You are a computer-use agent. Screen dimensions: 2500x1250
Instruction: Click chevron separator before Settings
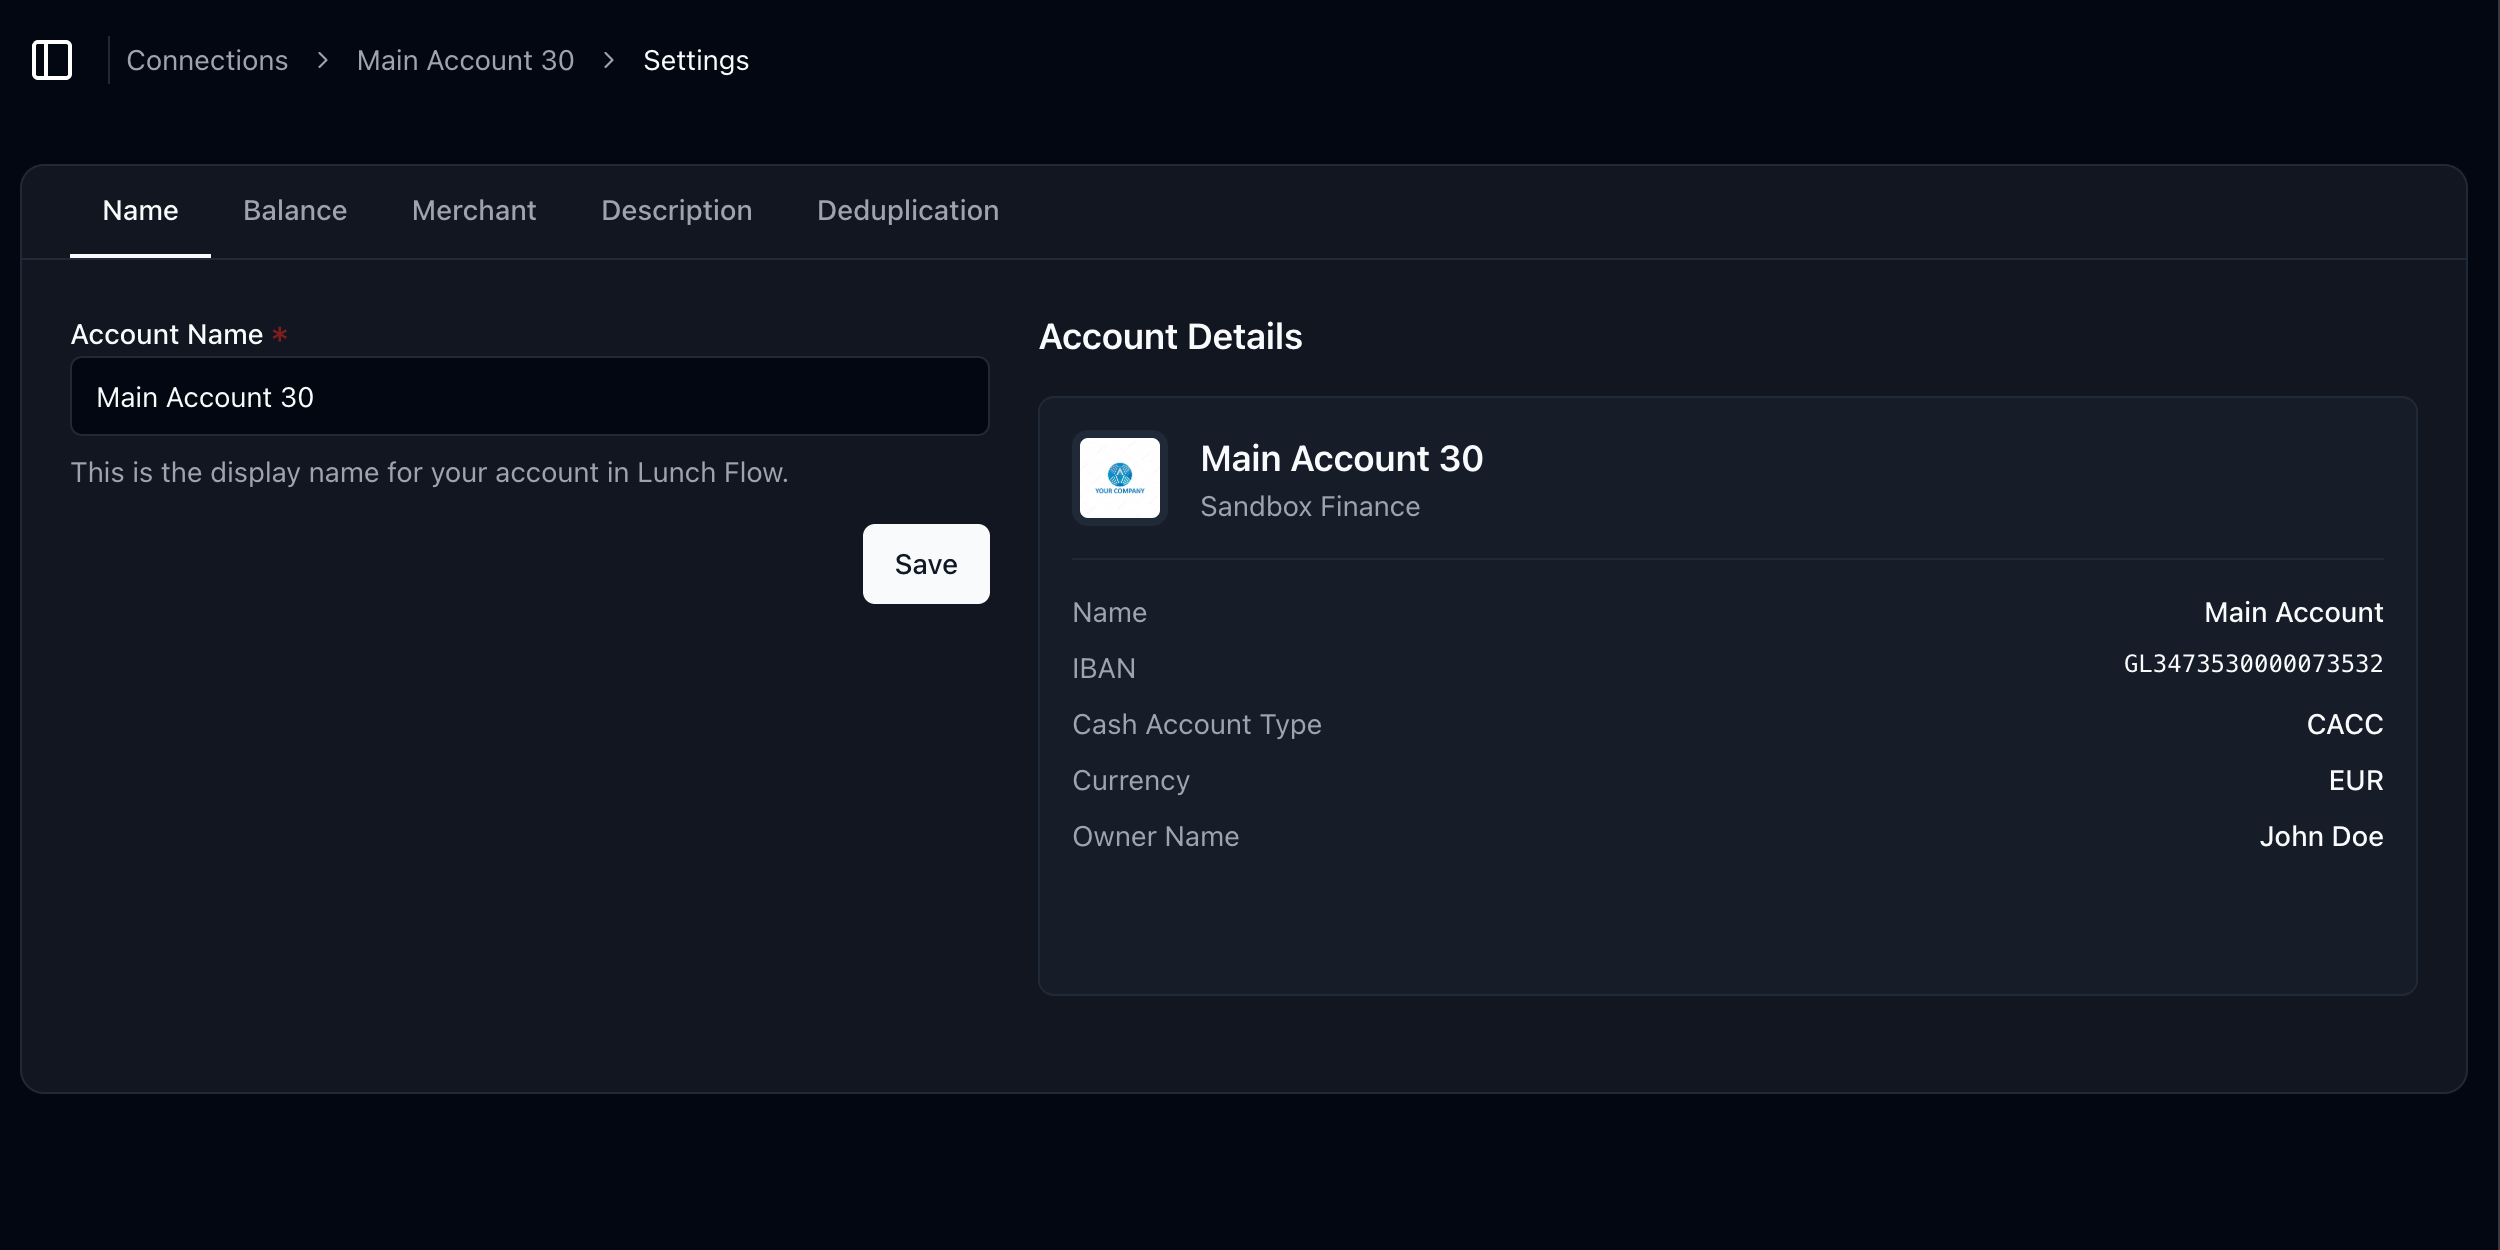pyautogui.click(x=609, y=61)
